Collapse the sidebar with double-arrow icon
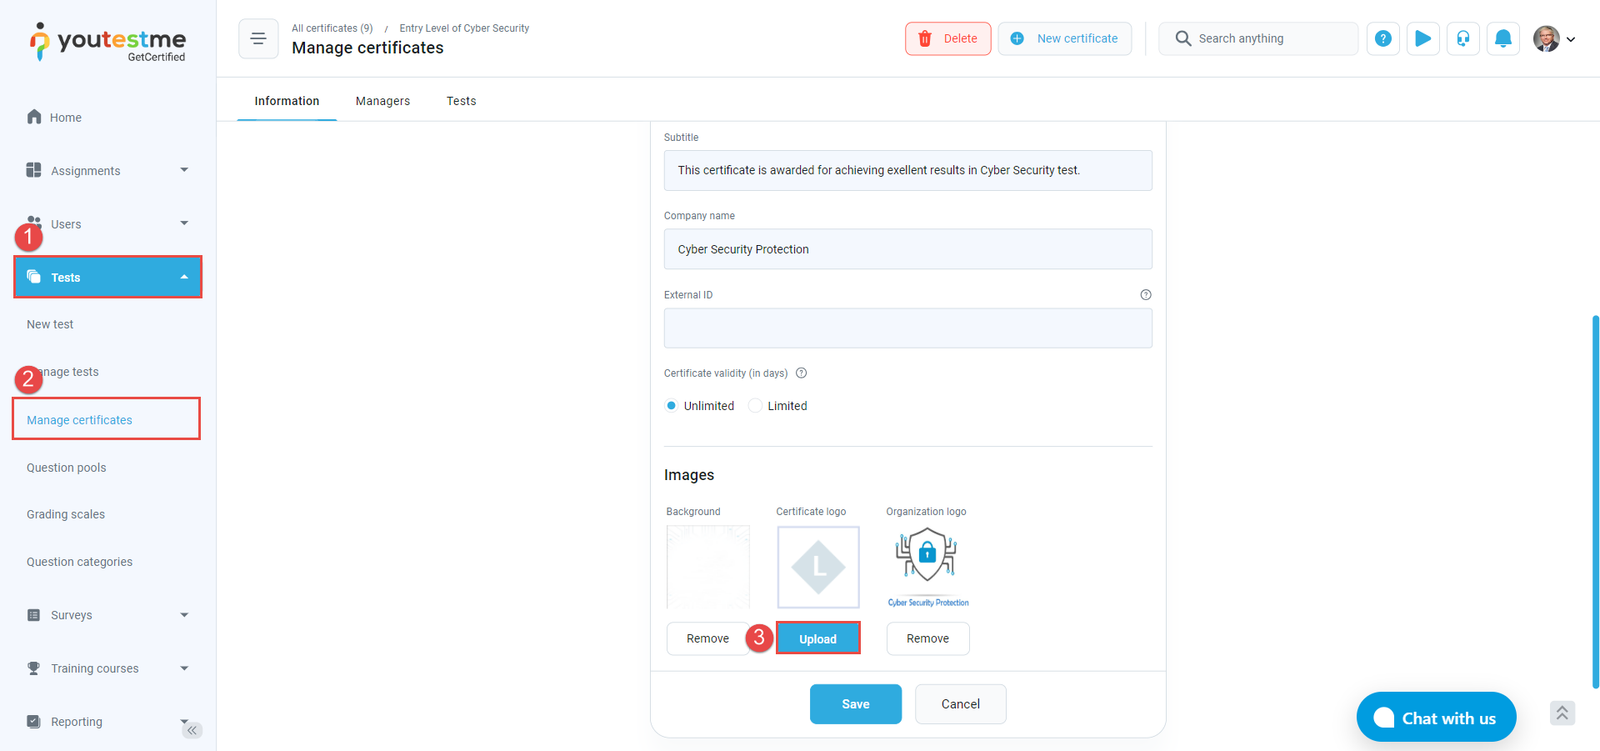The height and width of the screenshot is (751, 1600). coord(192,730)
